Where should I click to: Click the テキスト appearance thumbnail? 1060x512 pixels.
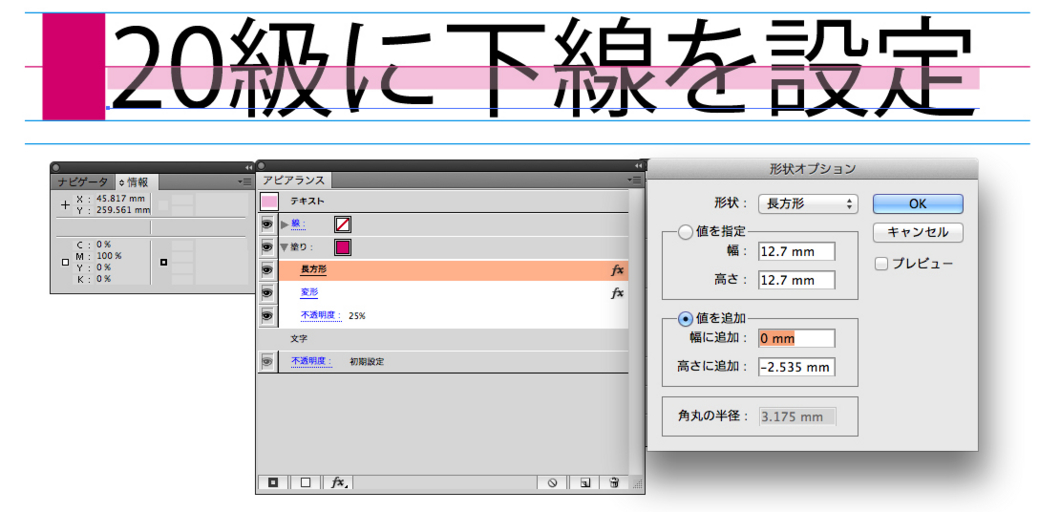click(x=269, y=201)
